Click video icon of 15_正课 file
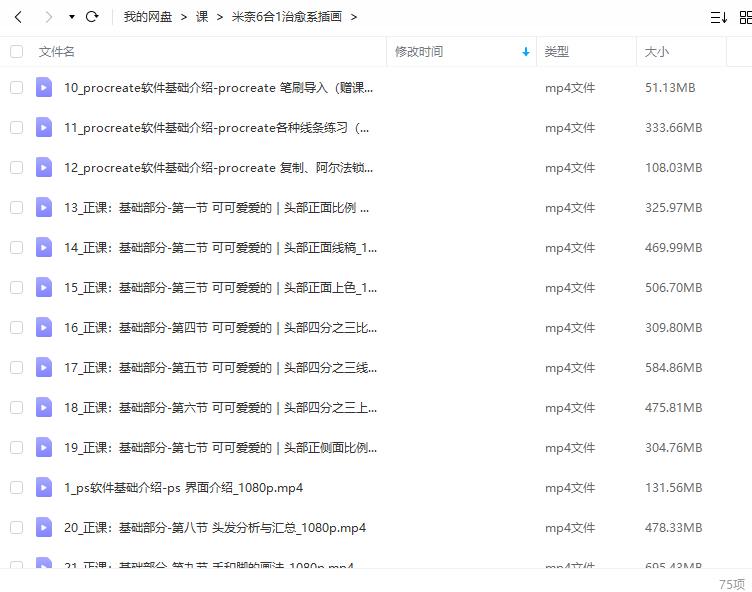 point(44,288)
